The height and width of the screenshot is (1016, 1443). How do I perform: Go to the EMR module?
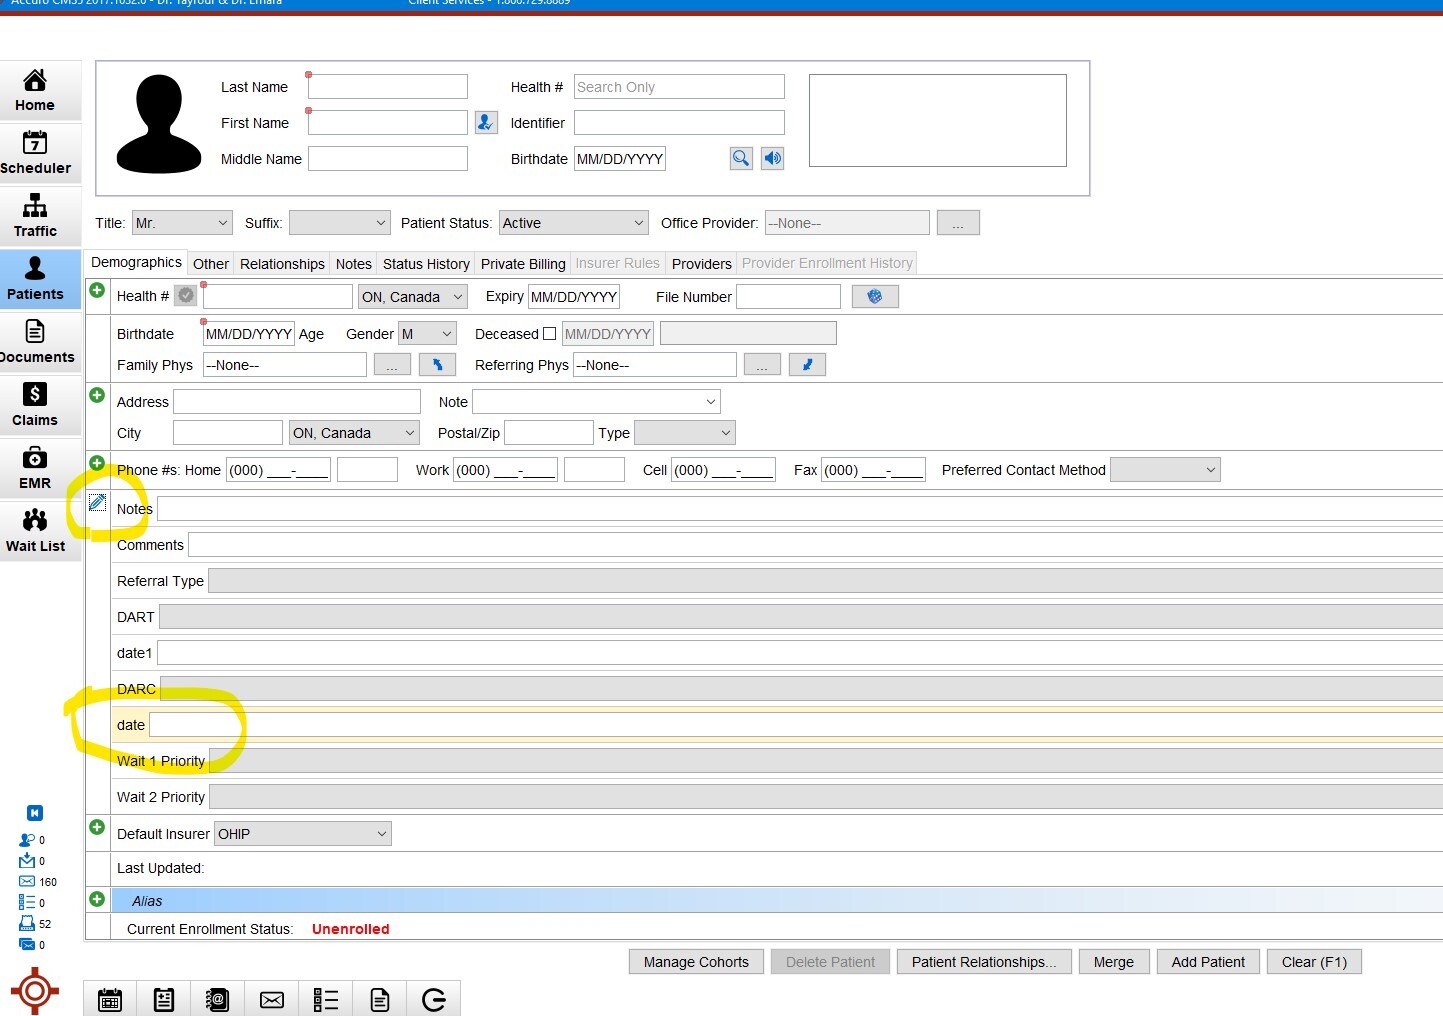tap(36, 468)
